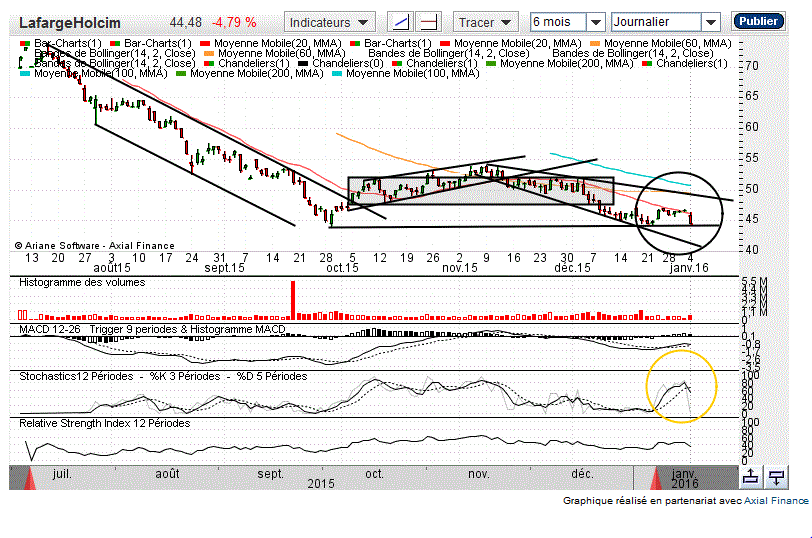Screen dimensions: 812x538
Task: Open the Axial Finance link
Action: pos(776,501)
